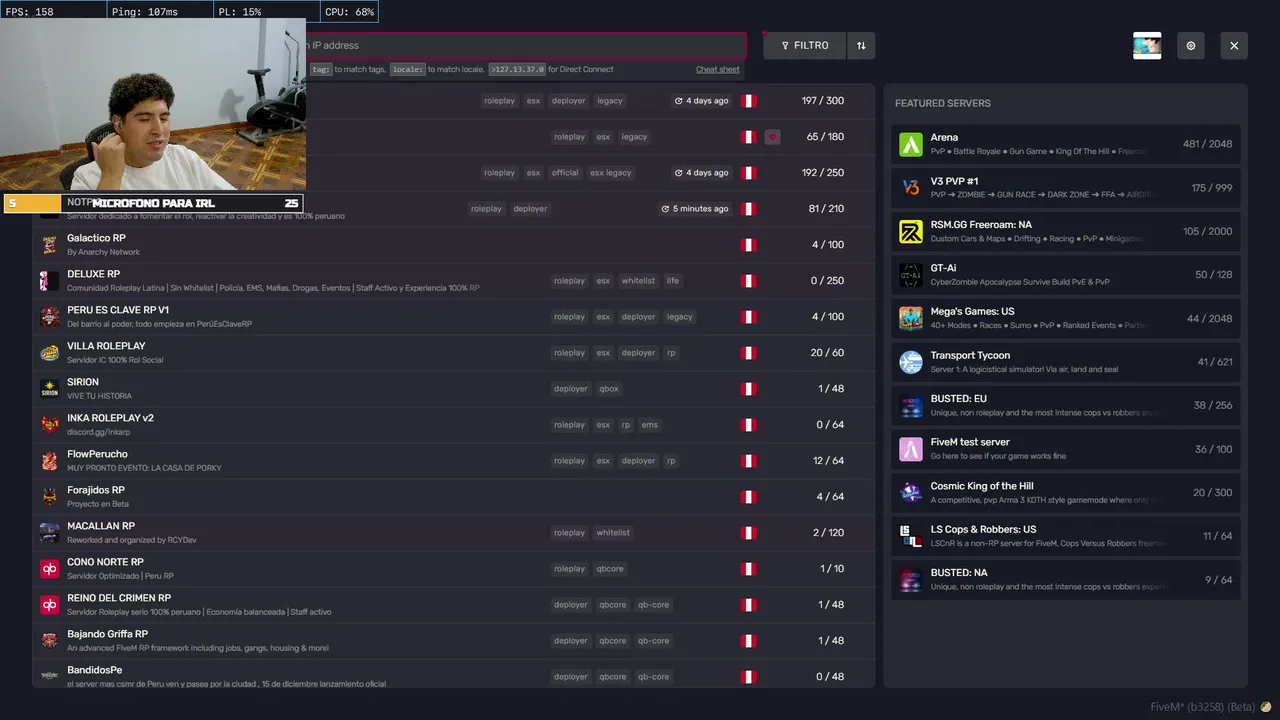Click the Forajidos RP server icon
This screenshot has height=720, width=1280.
click(50, 497)
